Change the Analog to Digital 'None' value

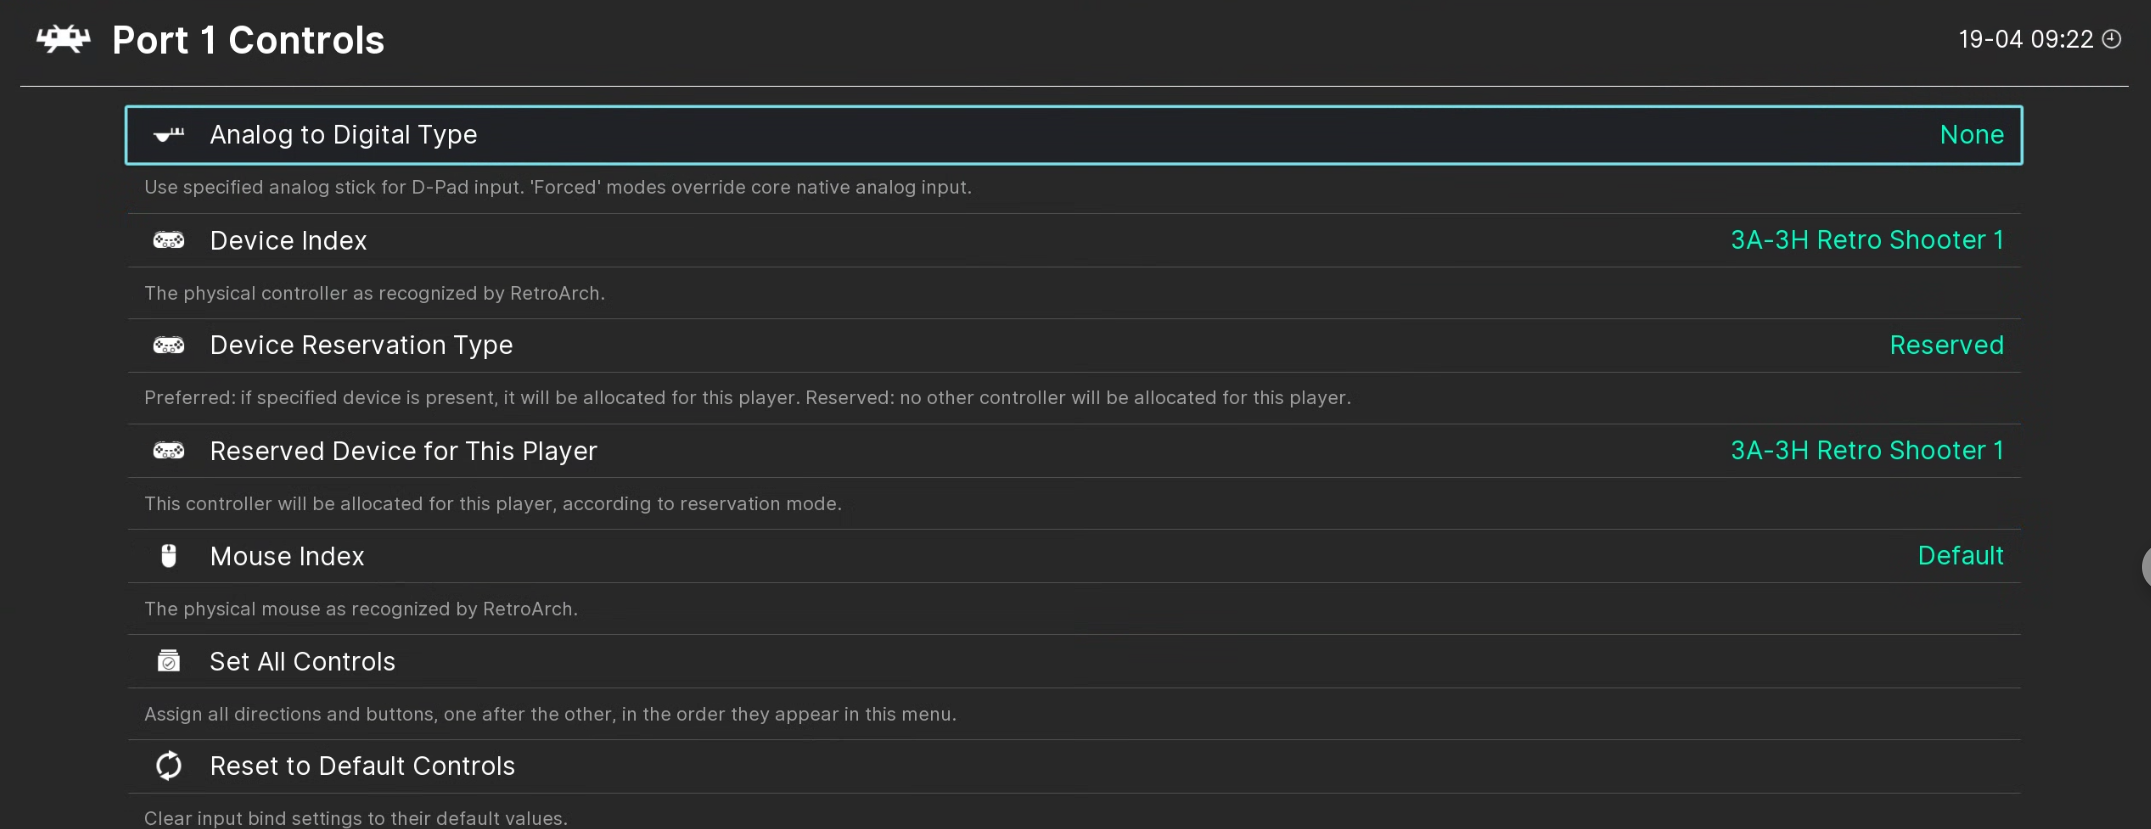coord(1971,135)
